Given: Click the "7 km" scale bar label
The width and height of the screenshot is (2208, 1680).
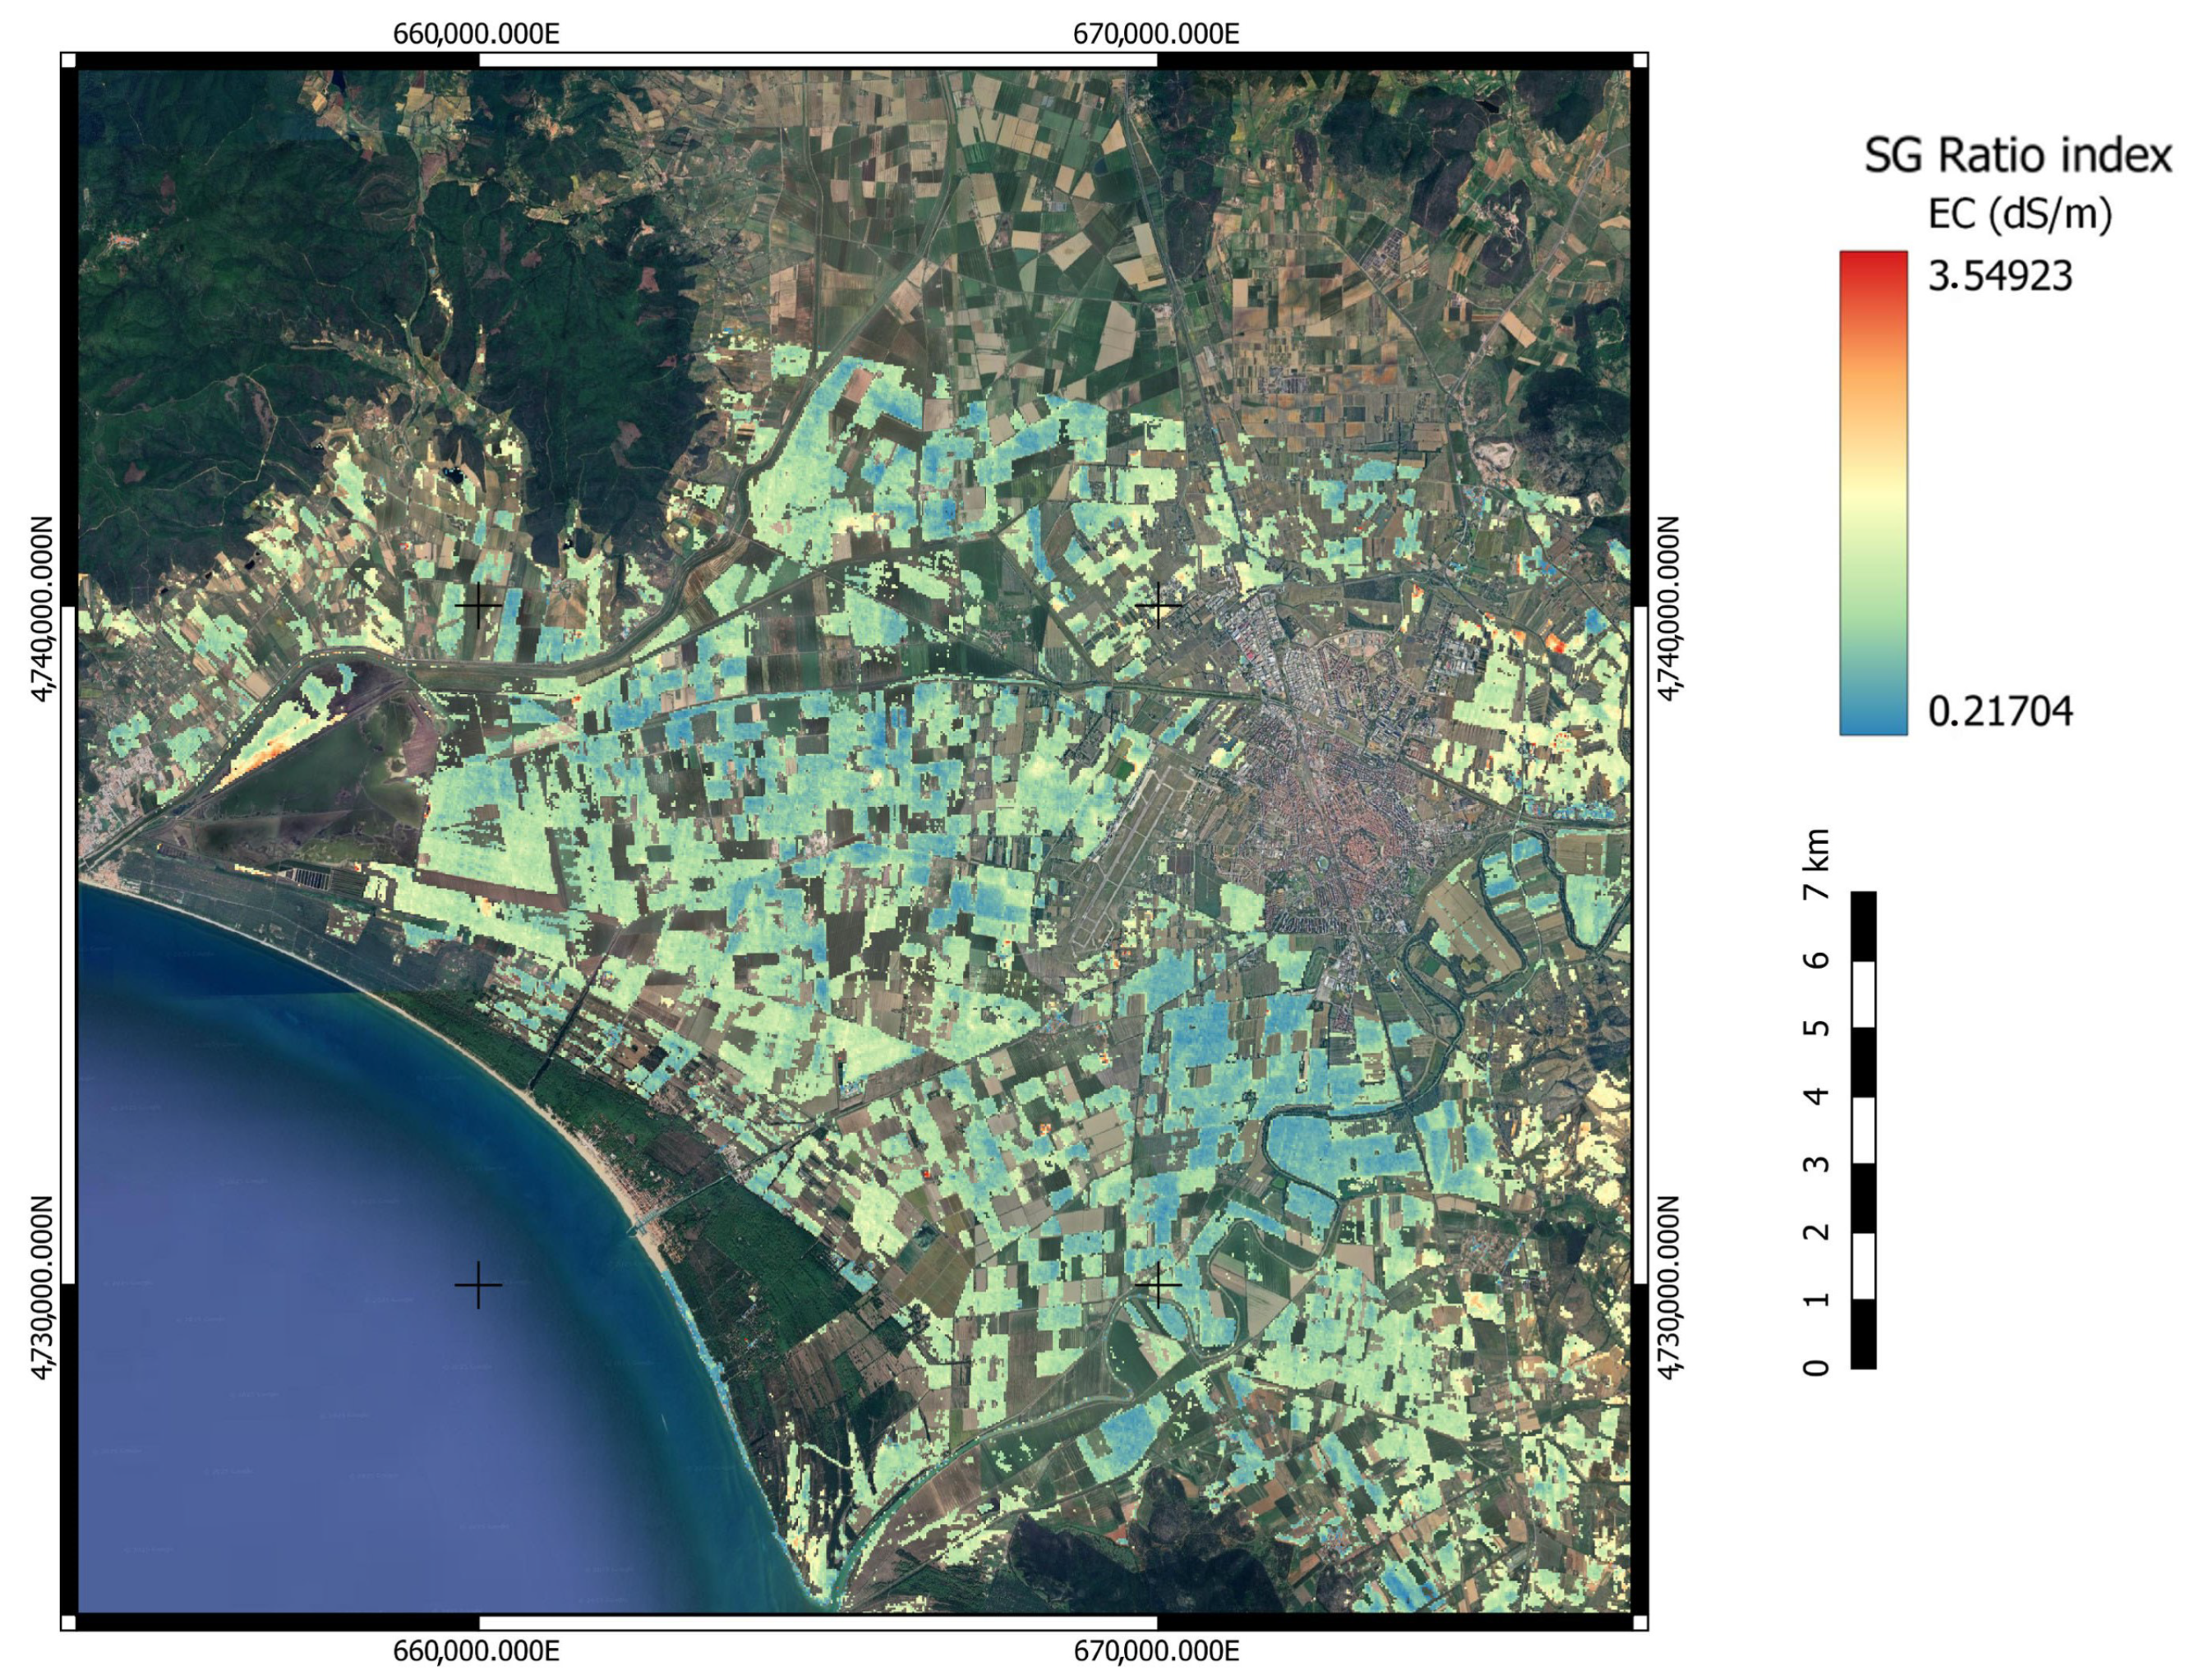Looking at the screenshot, I should coord(1817,864).
